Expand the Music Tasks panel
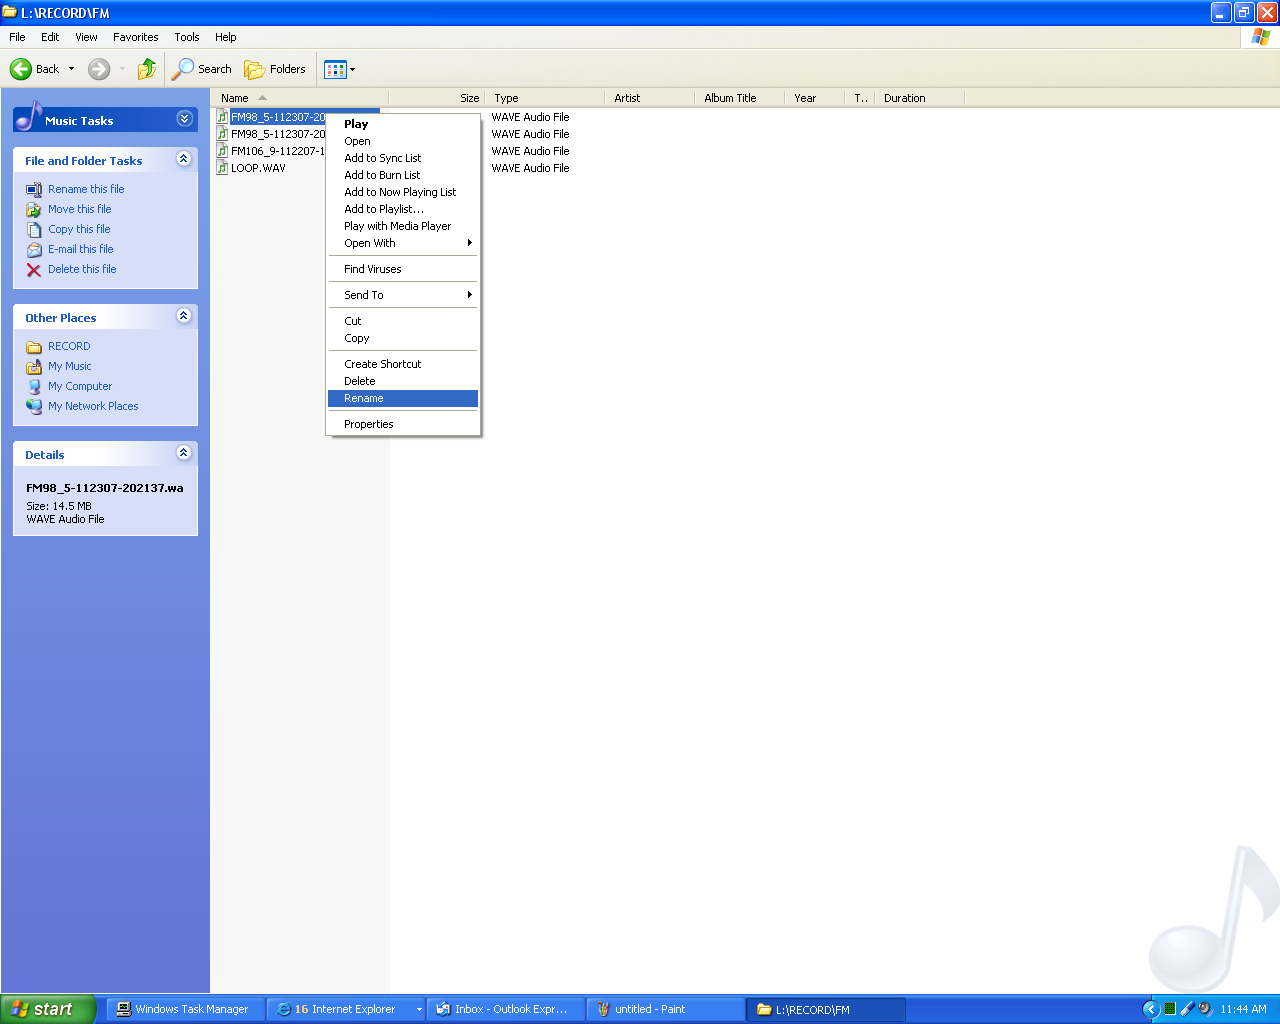 [x=184, y=119]
